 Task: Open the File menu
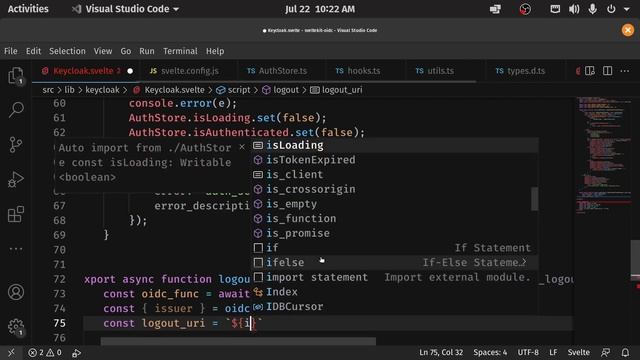[x=11, y=51]
